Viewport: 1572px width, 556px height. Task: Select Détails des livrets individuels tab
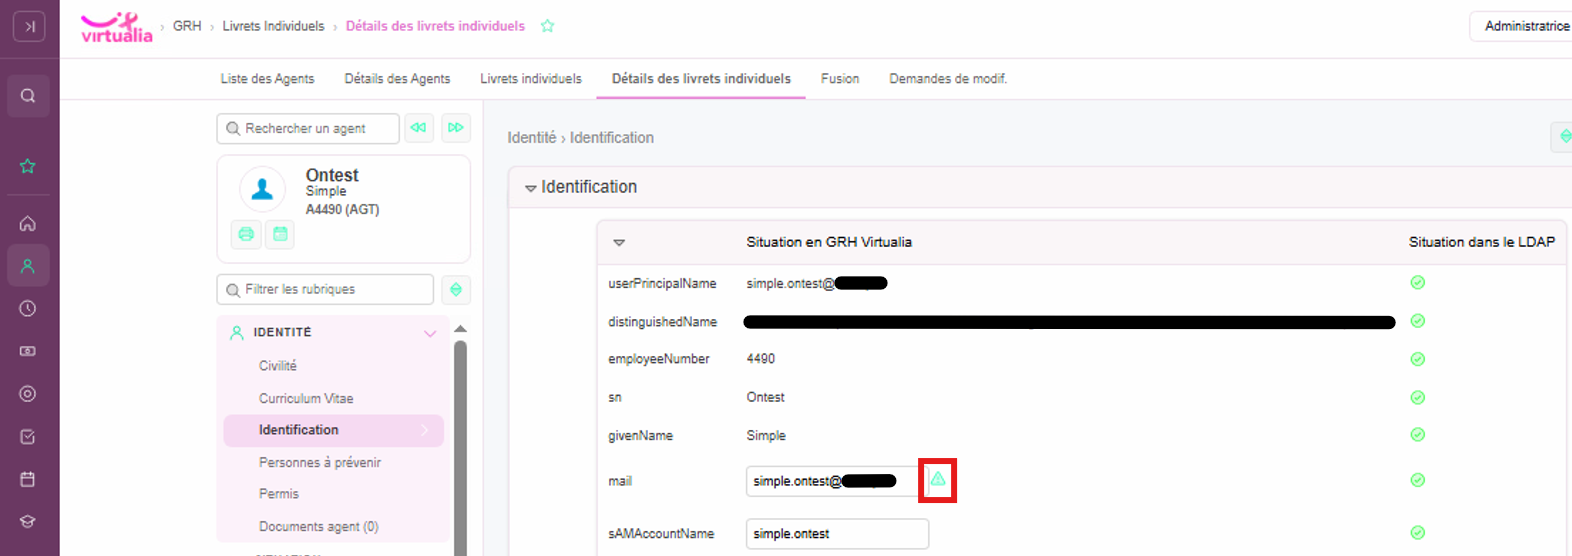[x=701, y=79]
